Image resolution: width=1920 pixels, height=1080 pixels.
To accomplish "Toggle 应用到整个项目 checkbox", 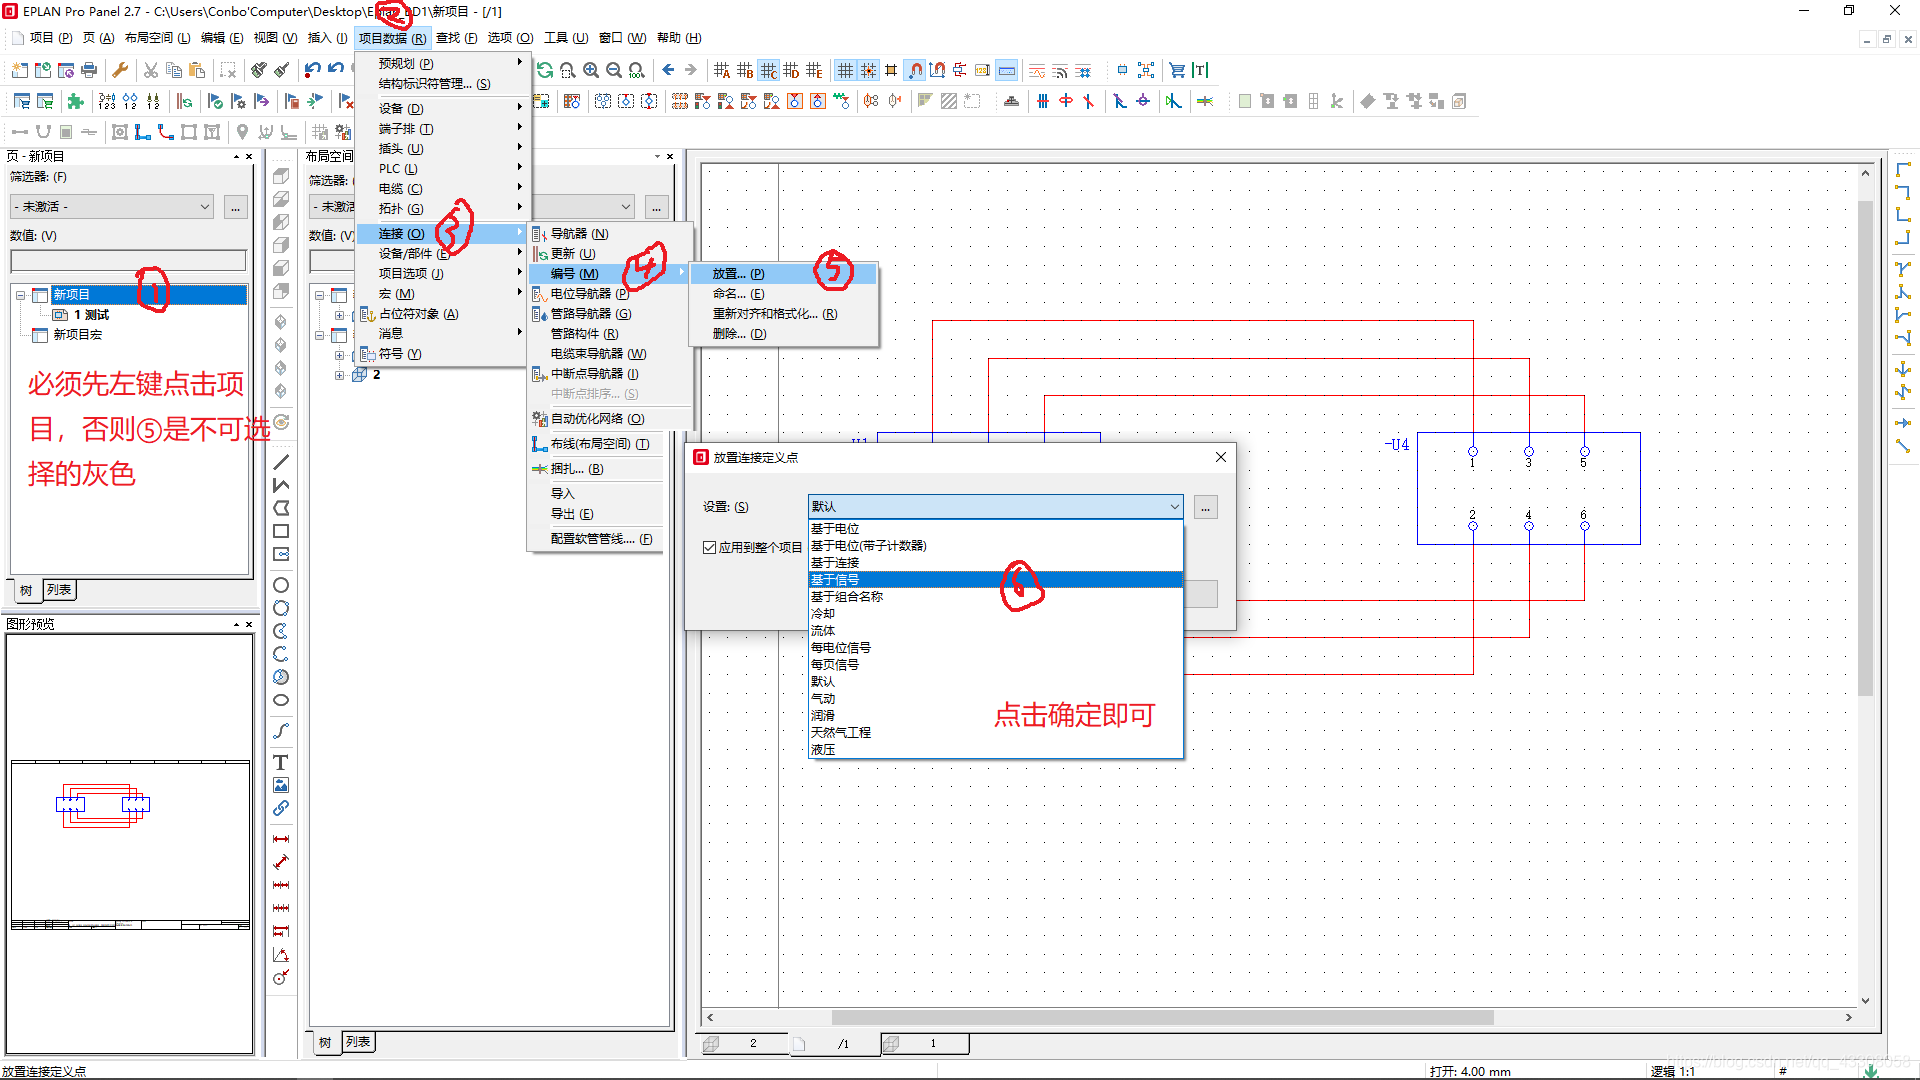I will [x=709, y=547].
